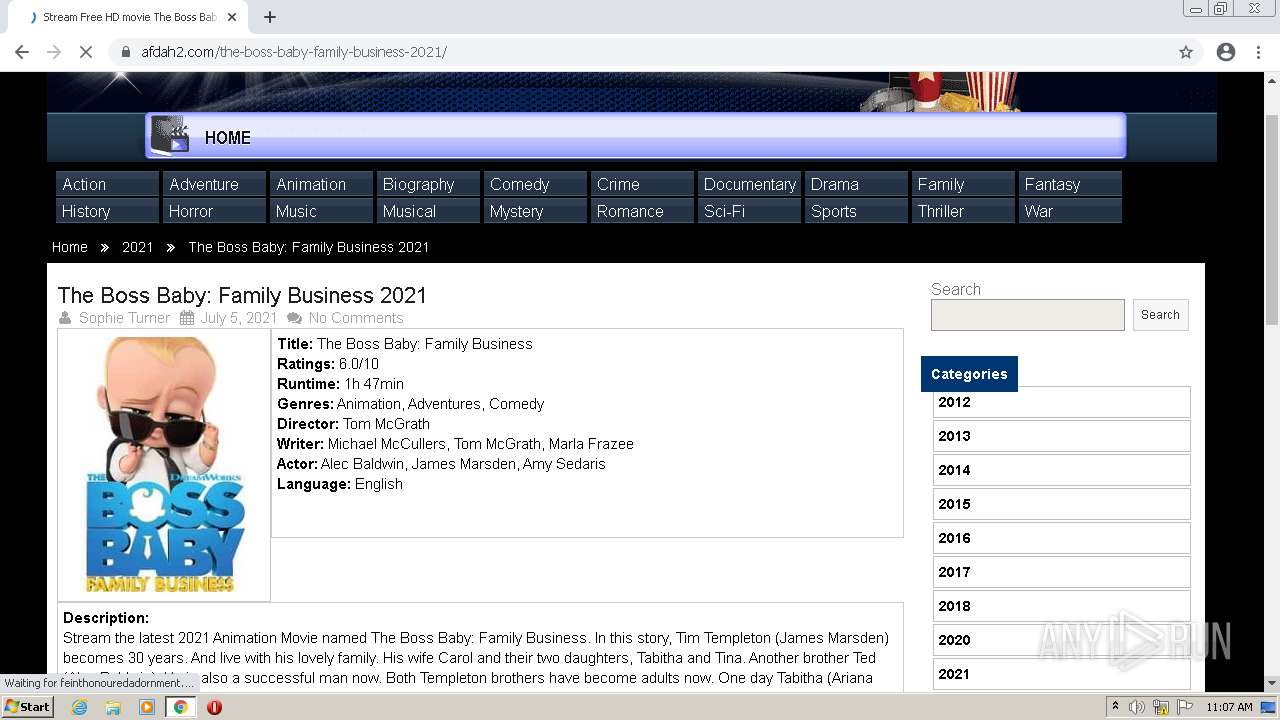Open the Sci-Fi genre
This screenshot has width=1280, height=720.
coord(749,211)
